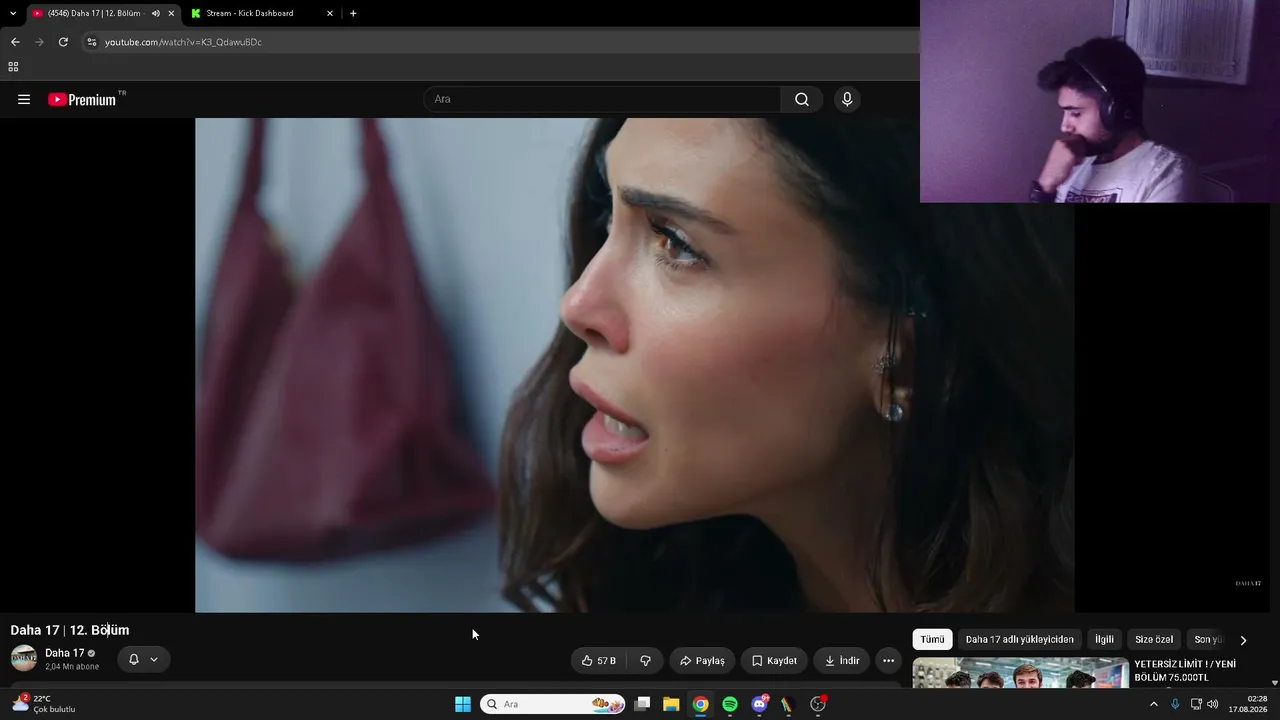Screen dimensions: 1280x720
Task: Open Task View from the taskbar
Action: pos(642,704)
